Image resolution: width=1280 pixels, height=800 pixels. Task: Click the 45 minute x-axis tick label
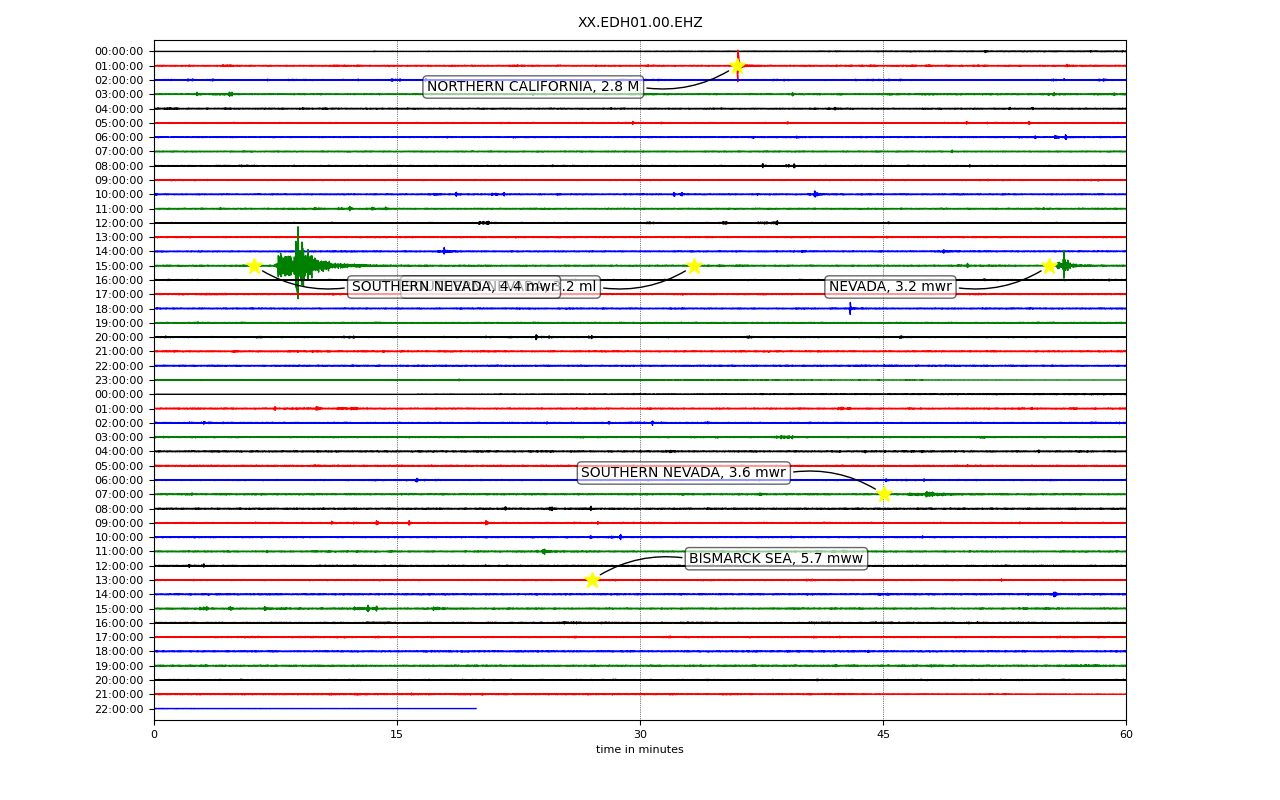883,734
